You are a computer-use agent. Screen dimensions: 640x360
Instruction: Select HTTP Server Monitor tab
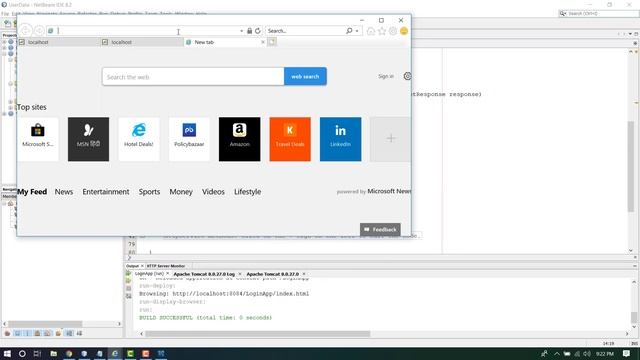coord(166,266)
